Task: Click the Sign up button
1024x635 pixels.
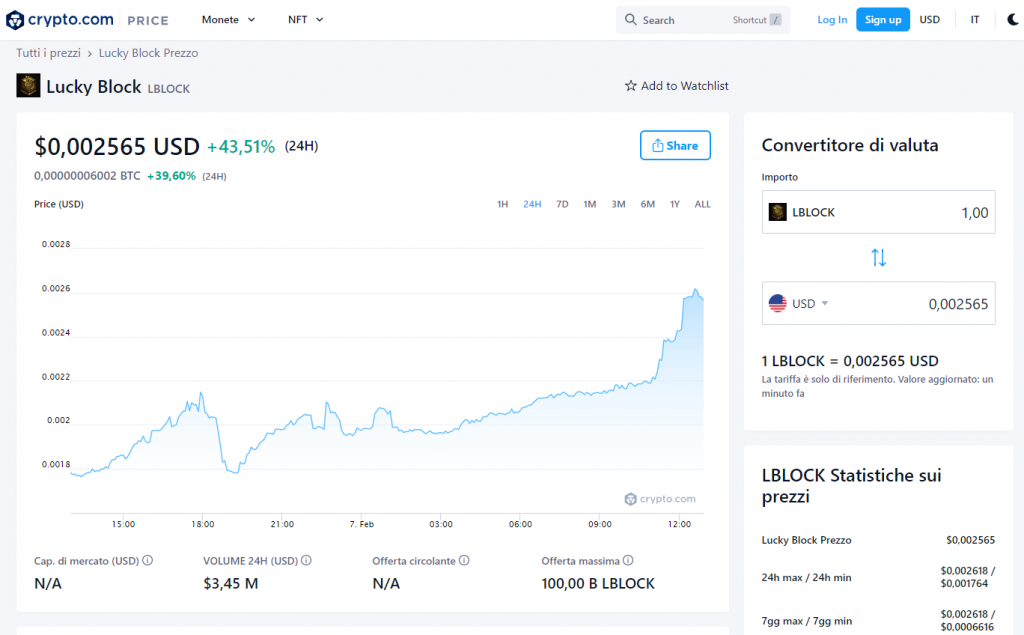Action: click(x=883, y=20)
